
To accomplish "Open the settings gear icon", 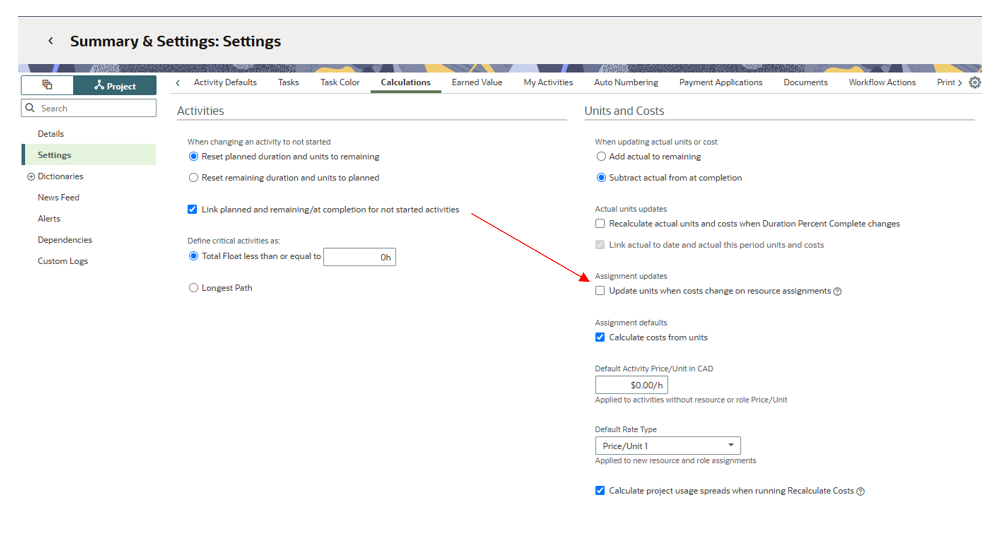I will click(x=975, y=83).
